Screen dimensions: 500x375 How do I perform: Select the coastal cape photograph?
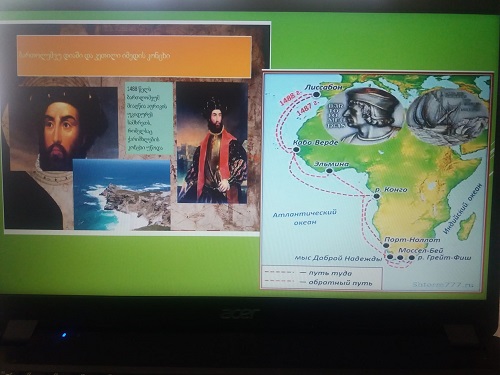[122, 195]
